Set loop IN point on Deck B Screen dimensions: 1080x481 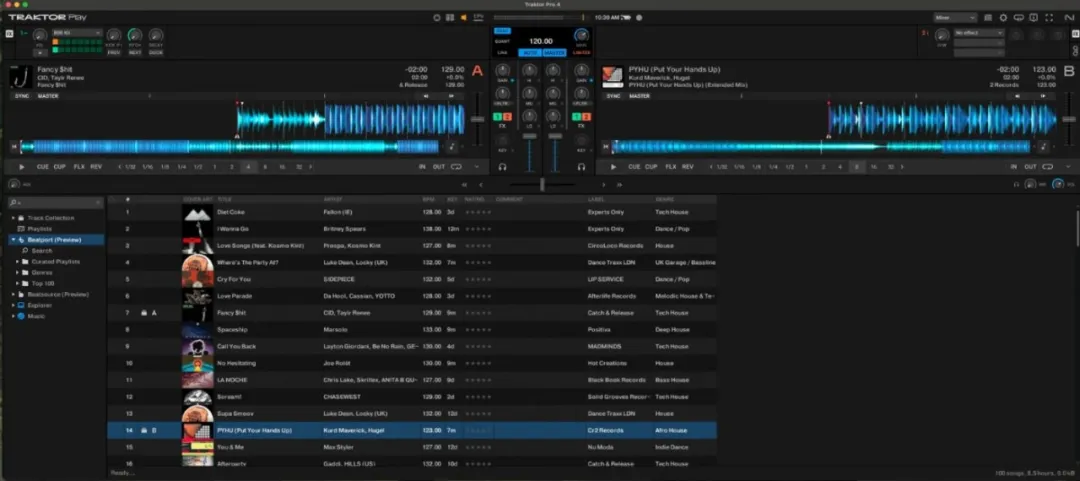[1014, 167]
